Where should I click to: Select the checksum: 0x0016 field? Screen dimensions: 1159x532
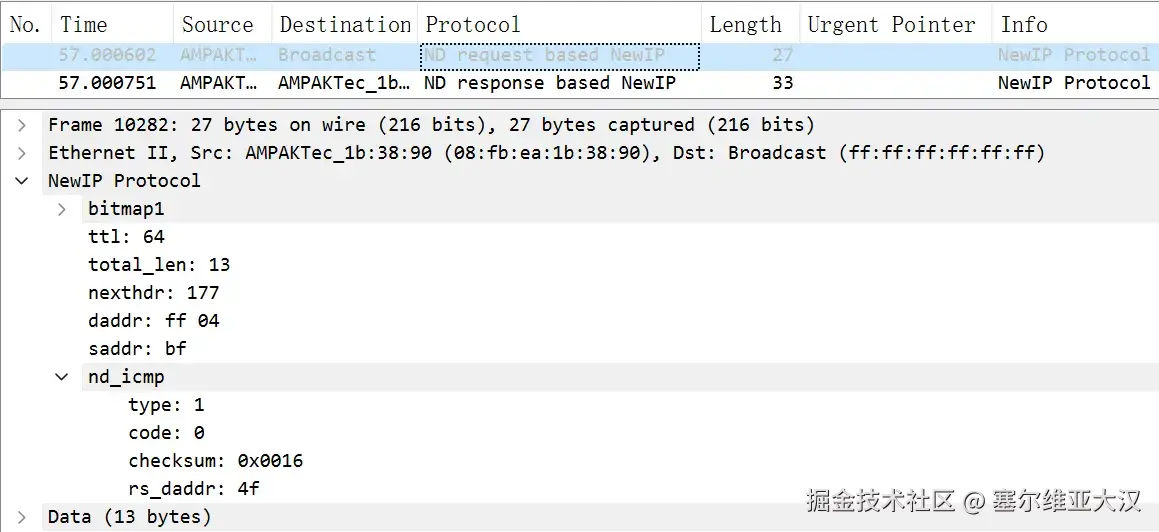pyautogui.click(x=215, y=461)
